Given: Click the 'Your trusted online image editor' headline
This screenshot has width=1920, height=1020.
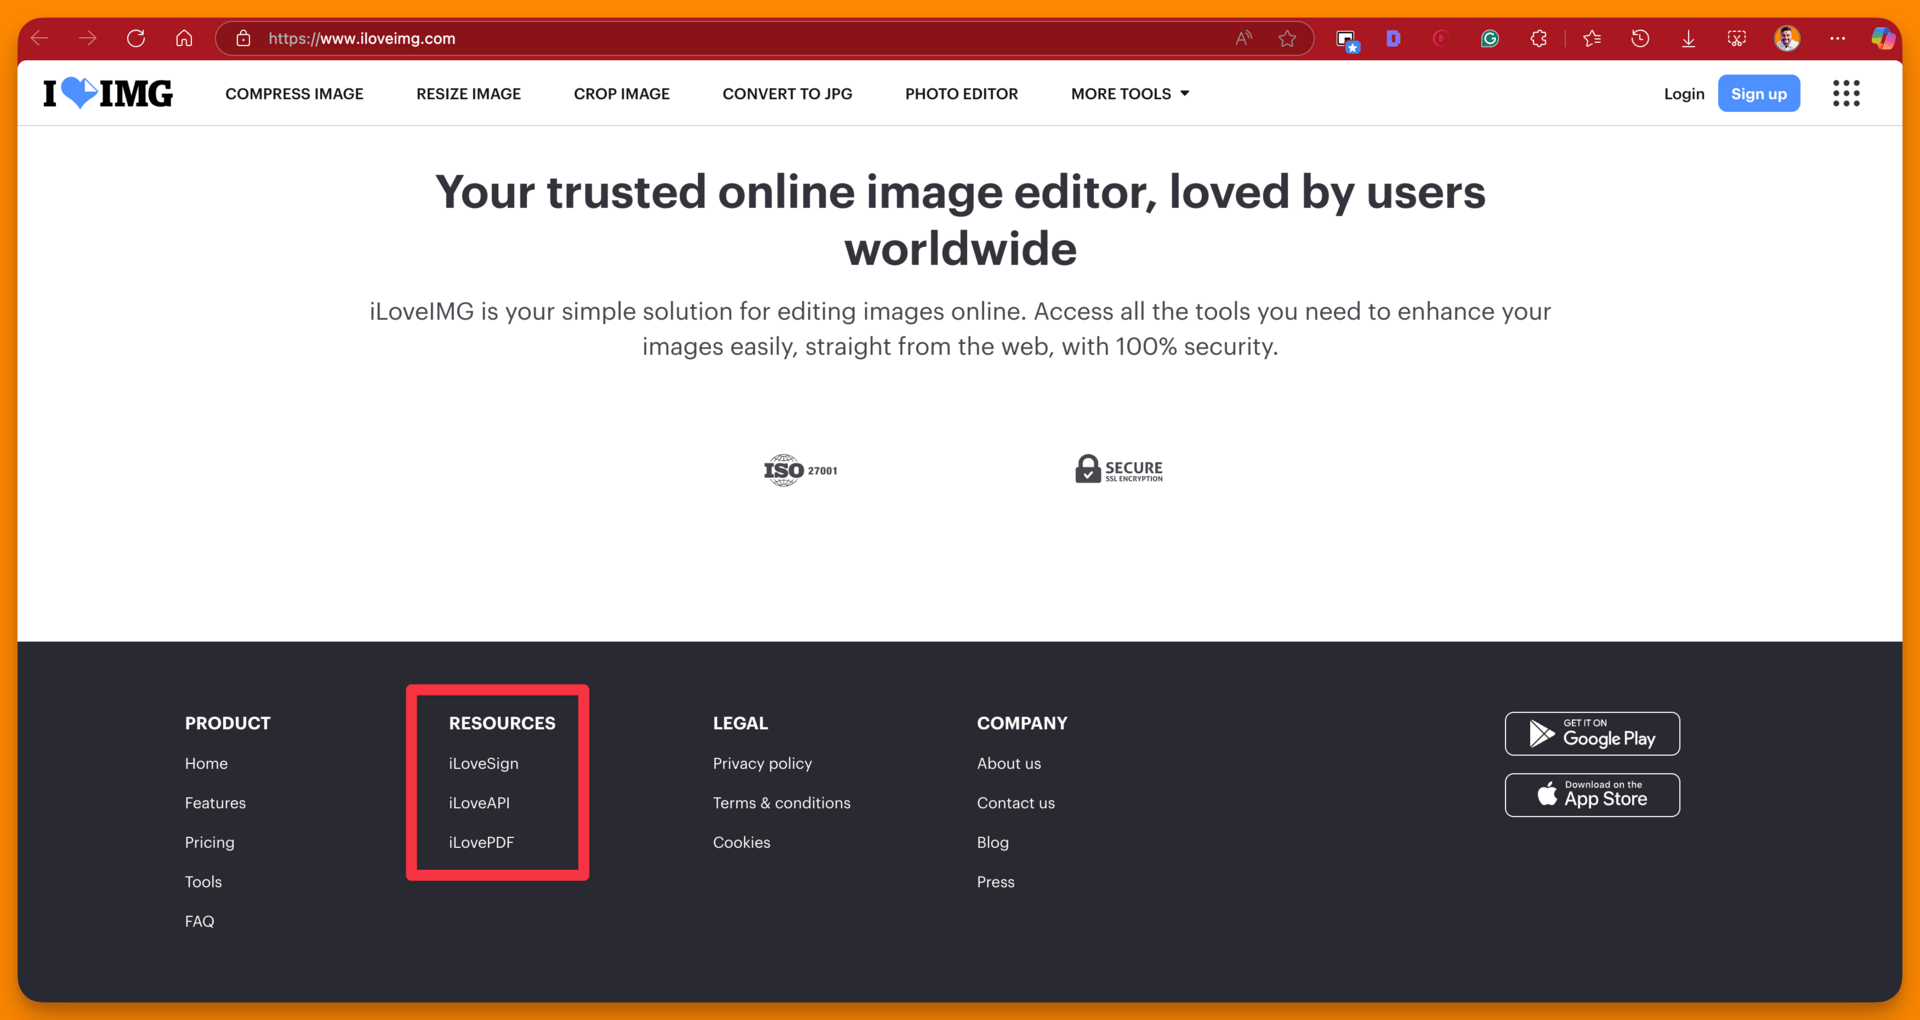Looking at the screenshot, I should [x=960, y=220].
